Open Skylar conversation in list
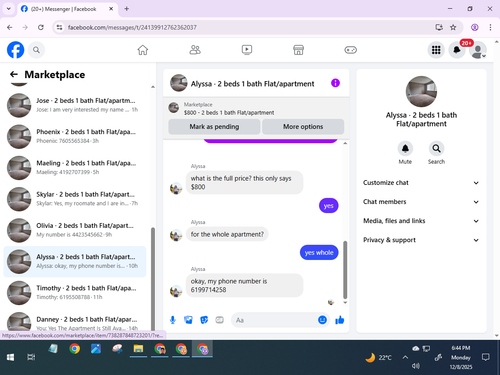The height and width of the screenshot is (375, 500). (75, 199)
